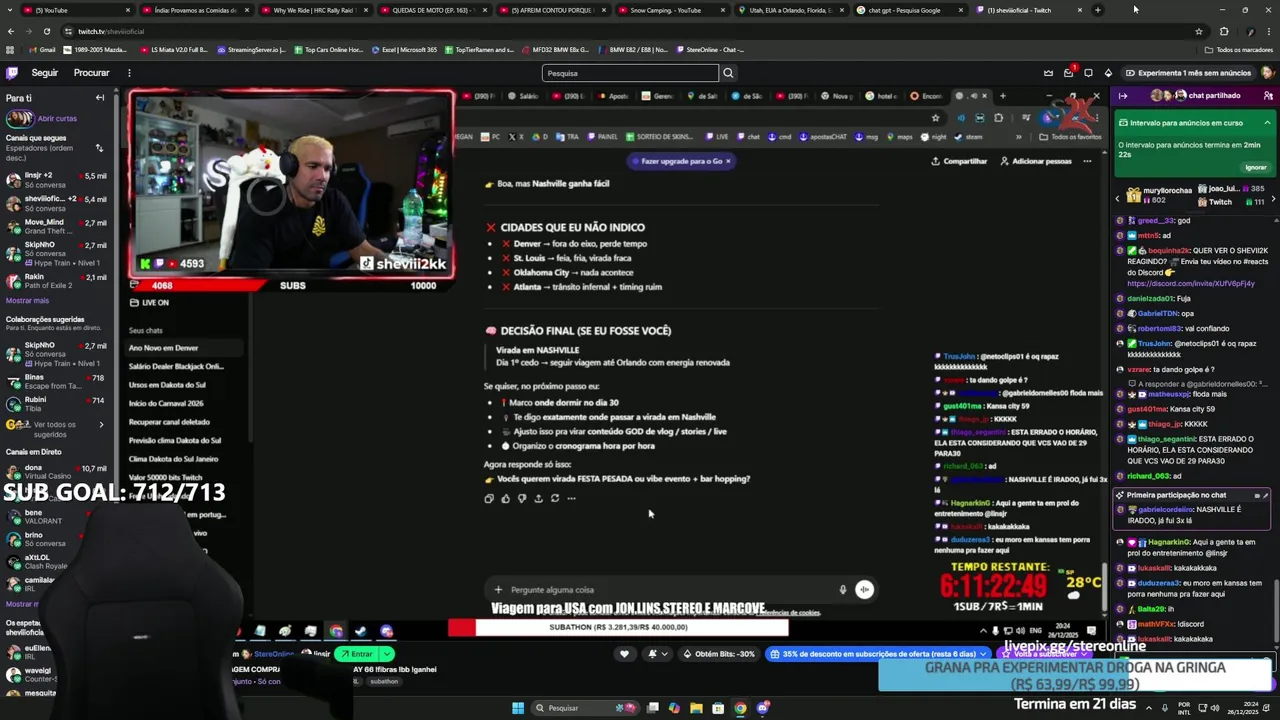Click Entrar button below the stream
Image resolution: width=1280 pixels, height=720 pixels.
point(356,654)
